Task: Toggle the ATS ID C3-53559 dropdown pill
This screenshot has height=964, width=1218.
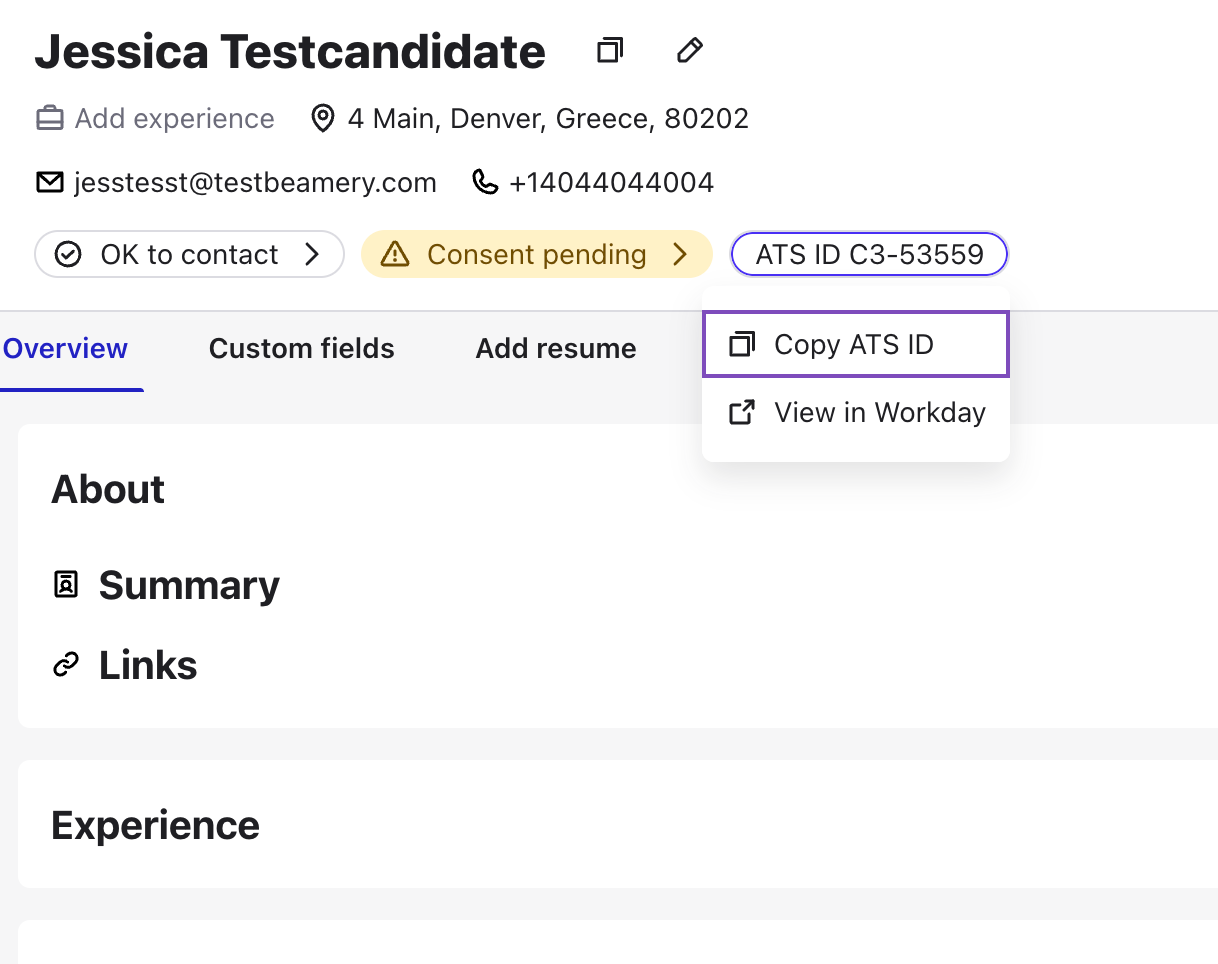Action: 869,255
